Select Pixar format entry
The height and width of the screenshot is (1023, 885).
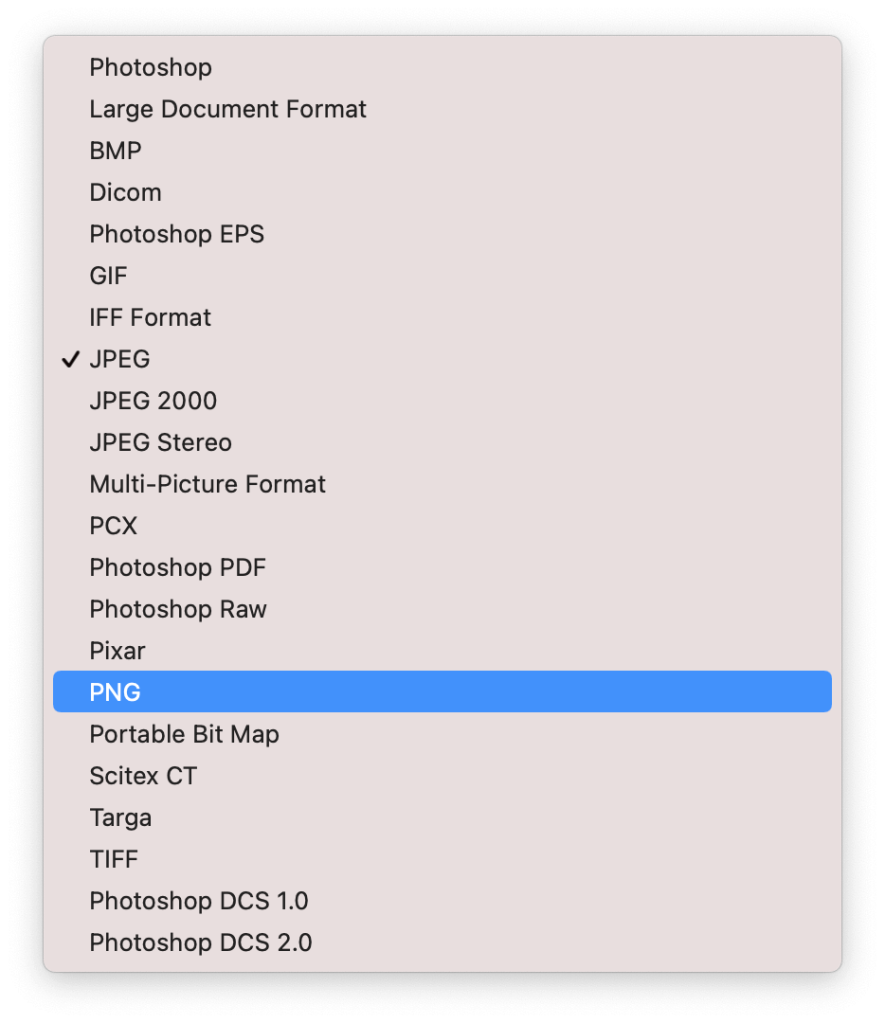tap(442, 651)
